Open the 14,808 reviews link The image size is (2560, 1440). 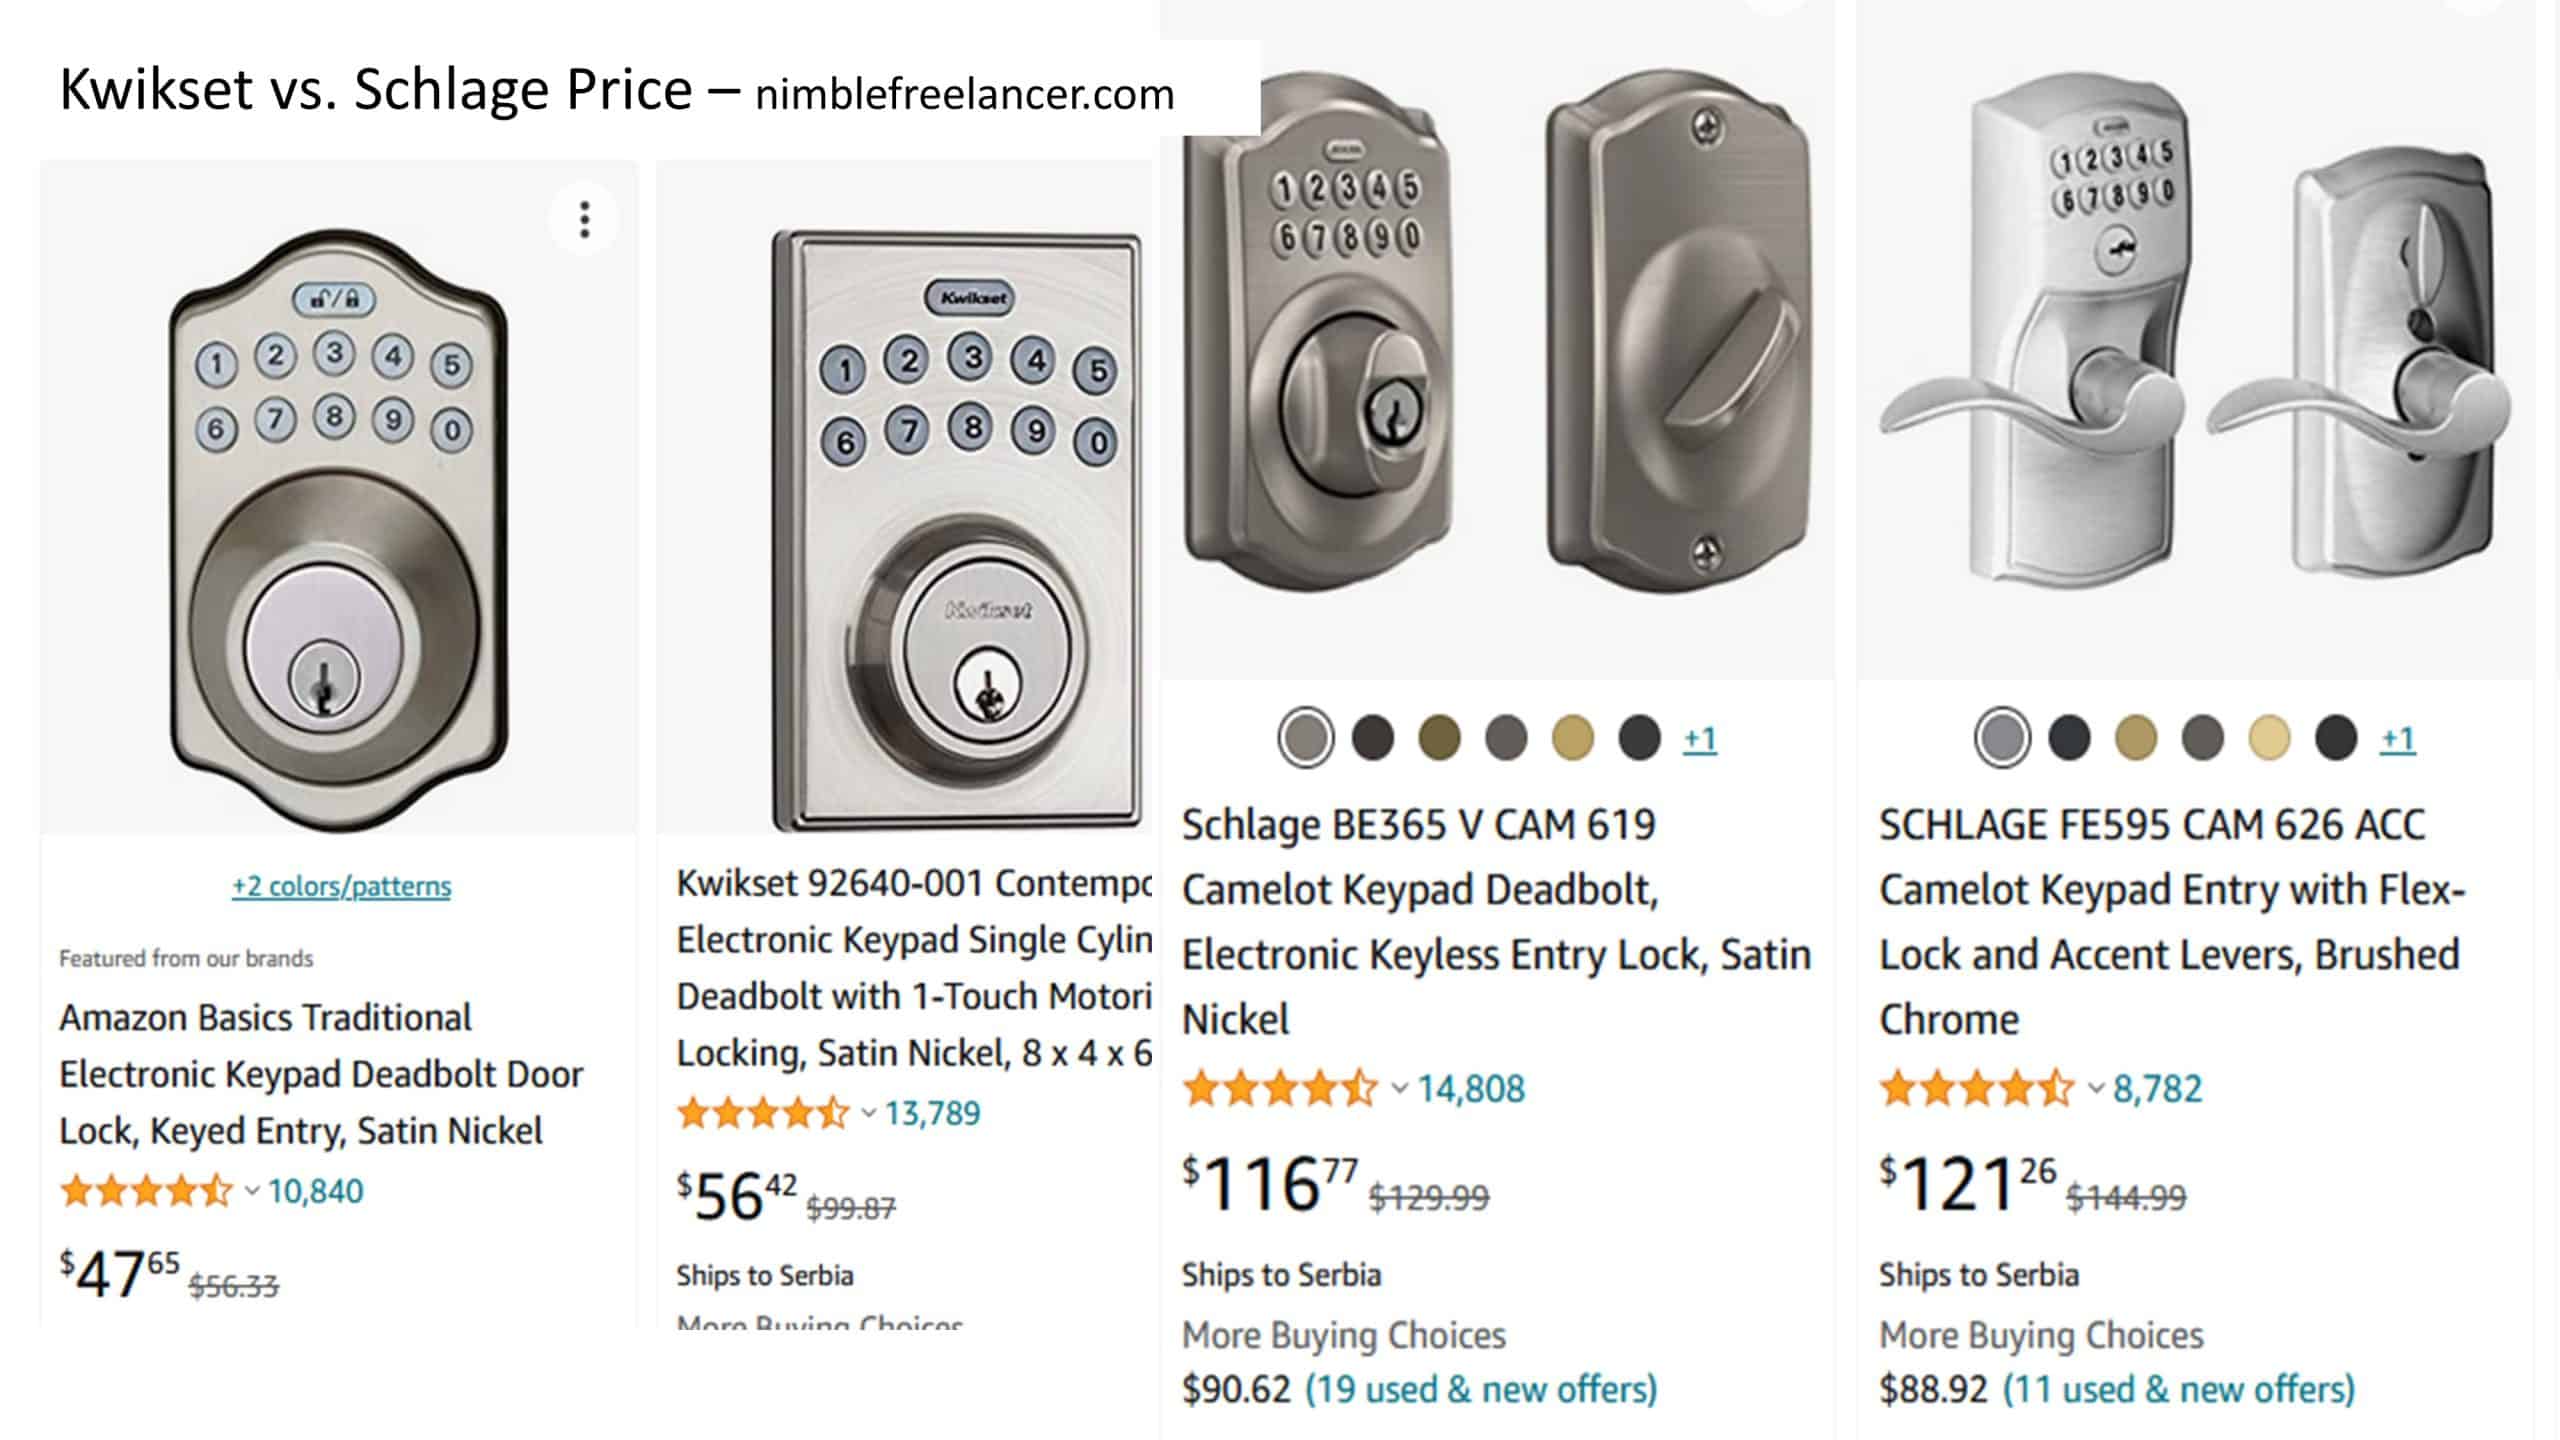tap(1471, 1088)
